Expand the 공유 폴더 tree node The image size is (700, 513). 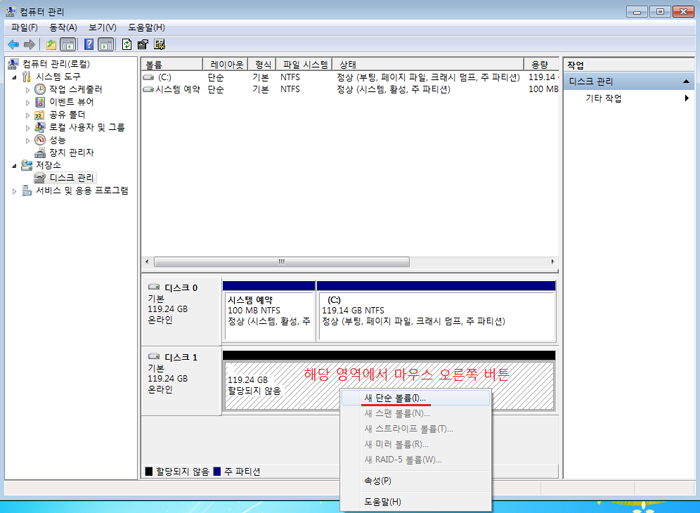point(28,116)
